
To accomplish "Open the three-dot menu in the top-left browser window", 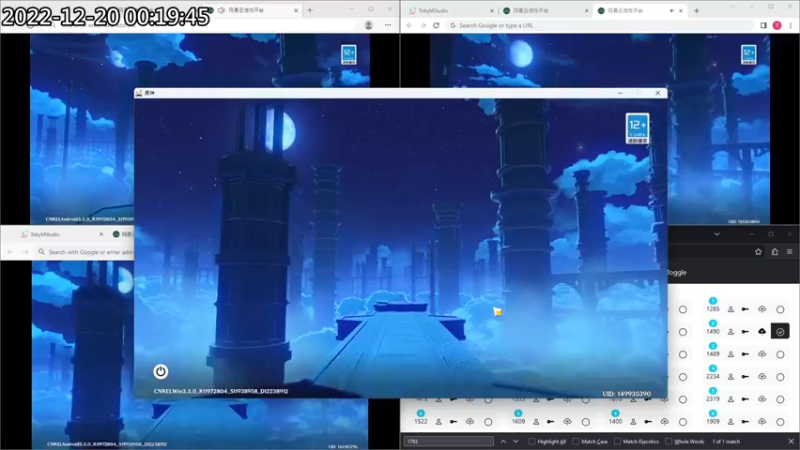I will (x=388, y=25).
